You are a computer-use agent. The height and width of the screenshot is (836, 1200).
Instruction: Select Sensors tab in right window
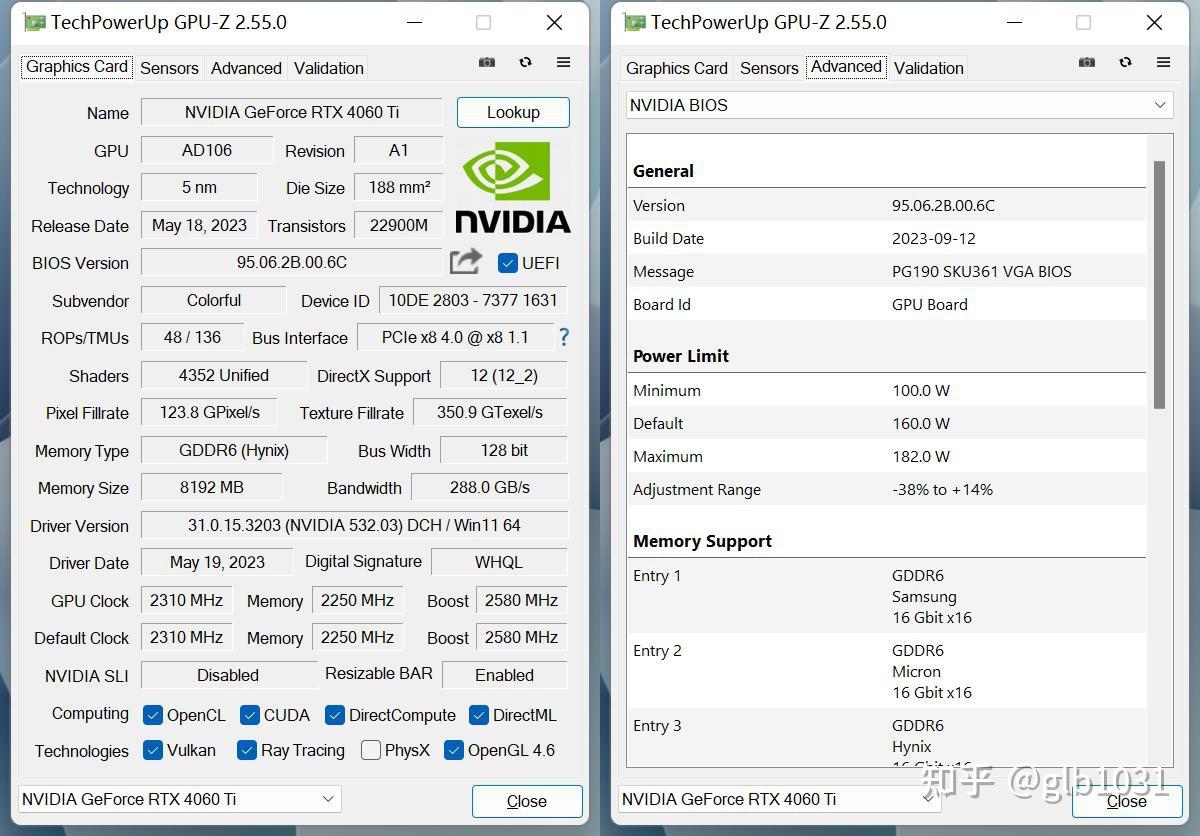[769, 68]
